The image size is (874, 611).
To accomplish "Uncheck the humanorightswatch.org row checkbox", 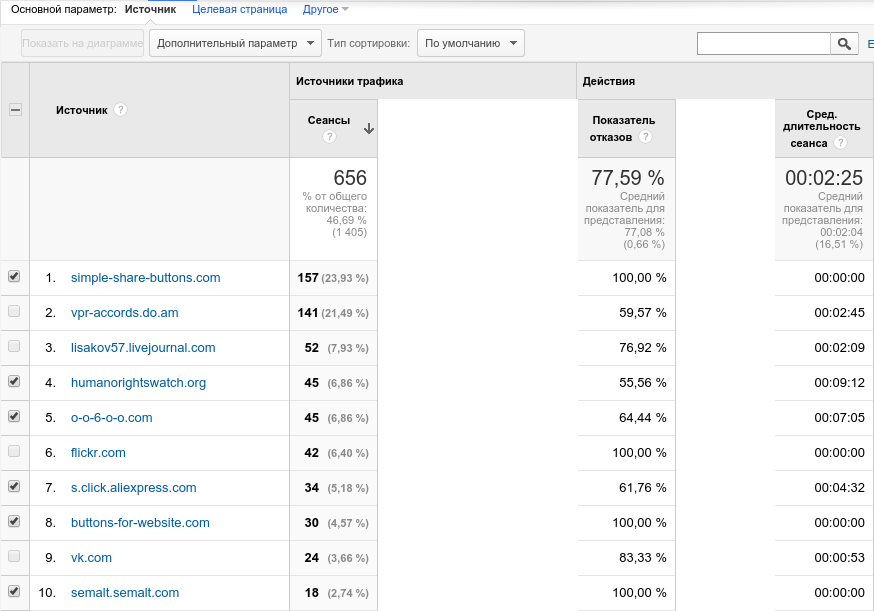I will pyautogui.click(x=14, y=381).
